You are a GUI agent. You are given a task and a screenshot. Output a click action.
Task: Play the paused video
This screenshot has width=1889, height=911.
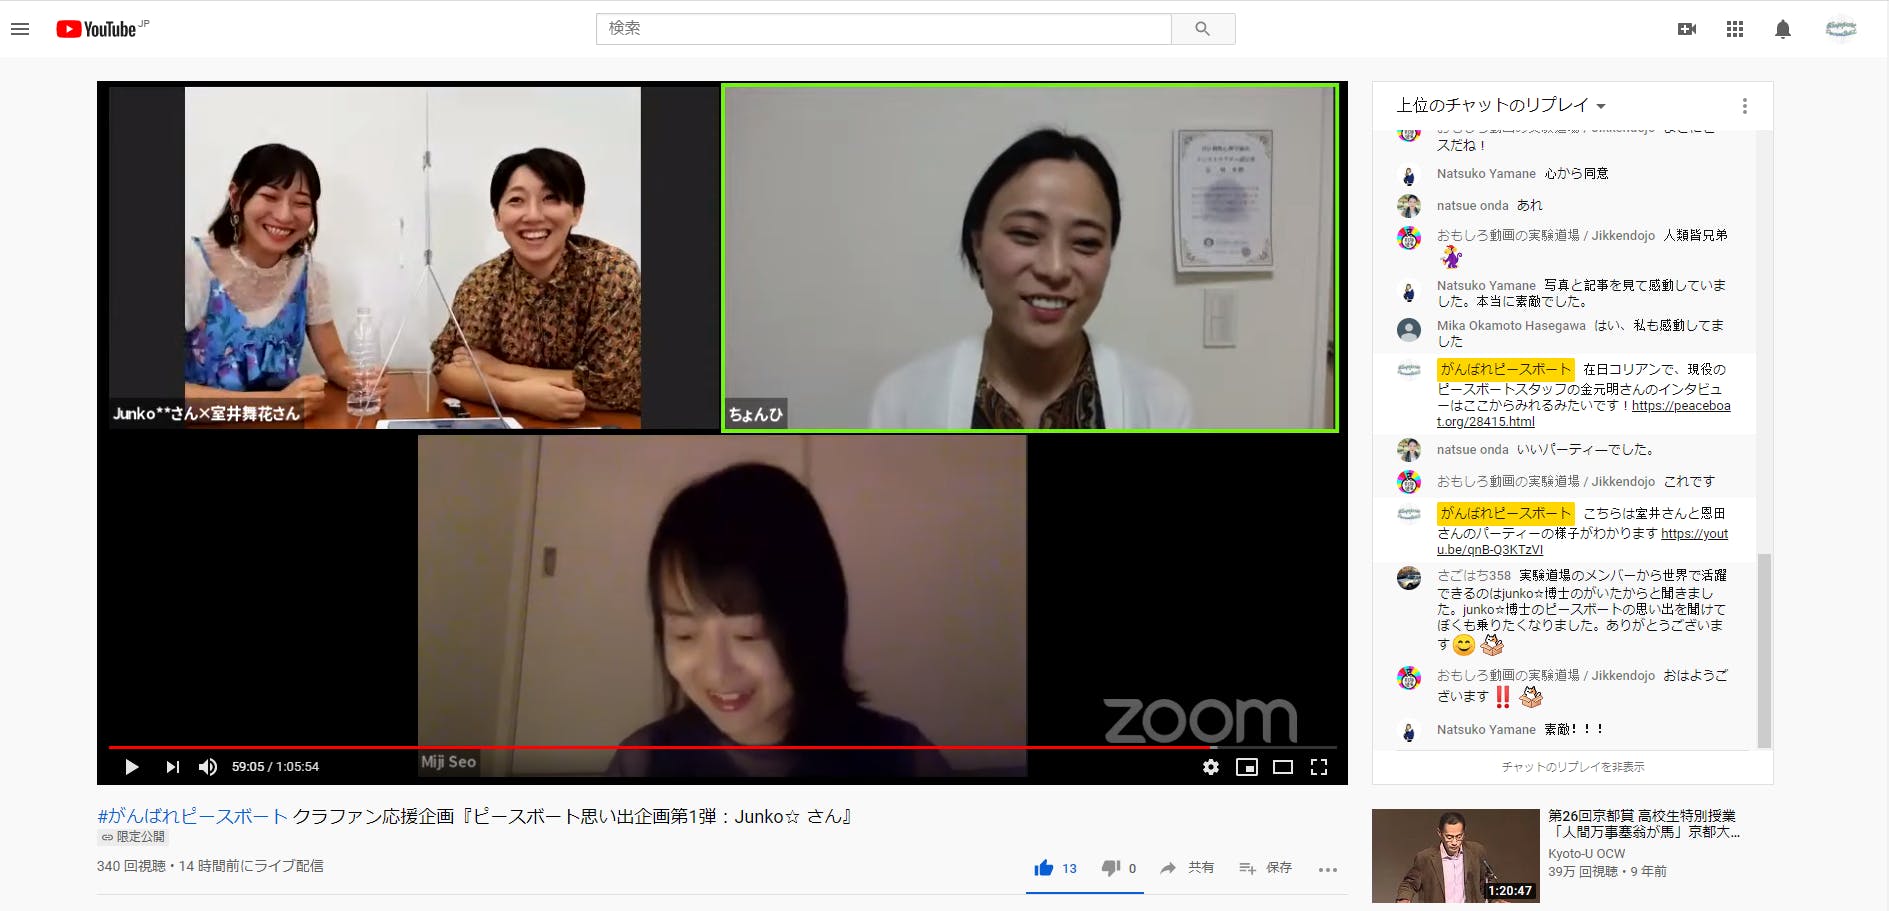[132, 767]
